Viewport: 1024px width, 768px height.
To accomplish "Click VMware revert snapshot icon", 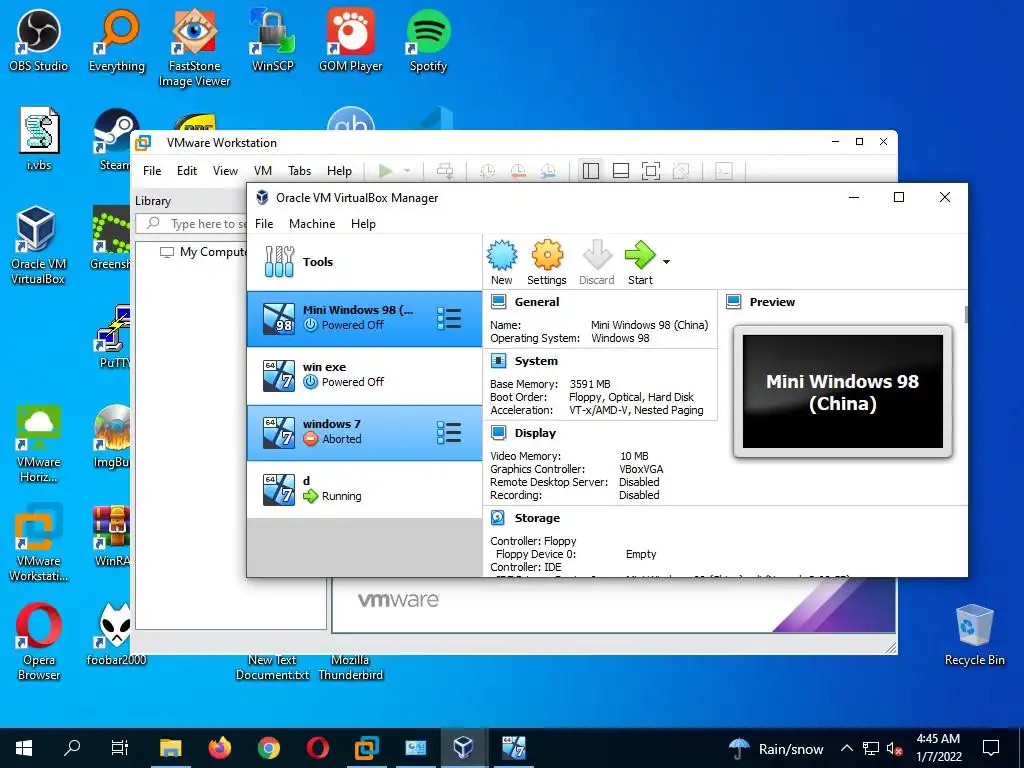I will [518, 171].
